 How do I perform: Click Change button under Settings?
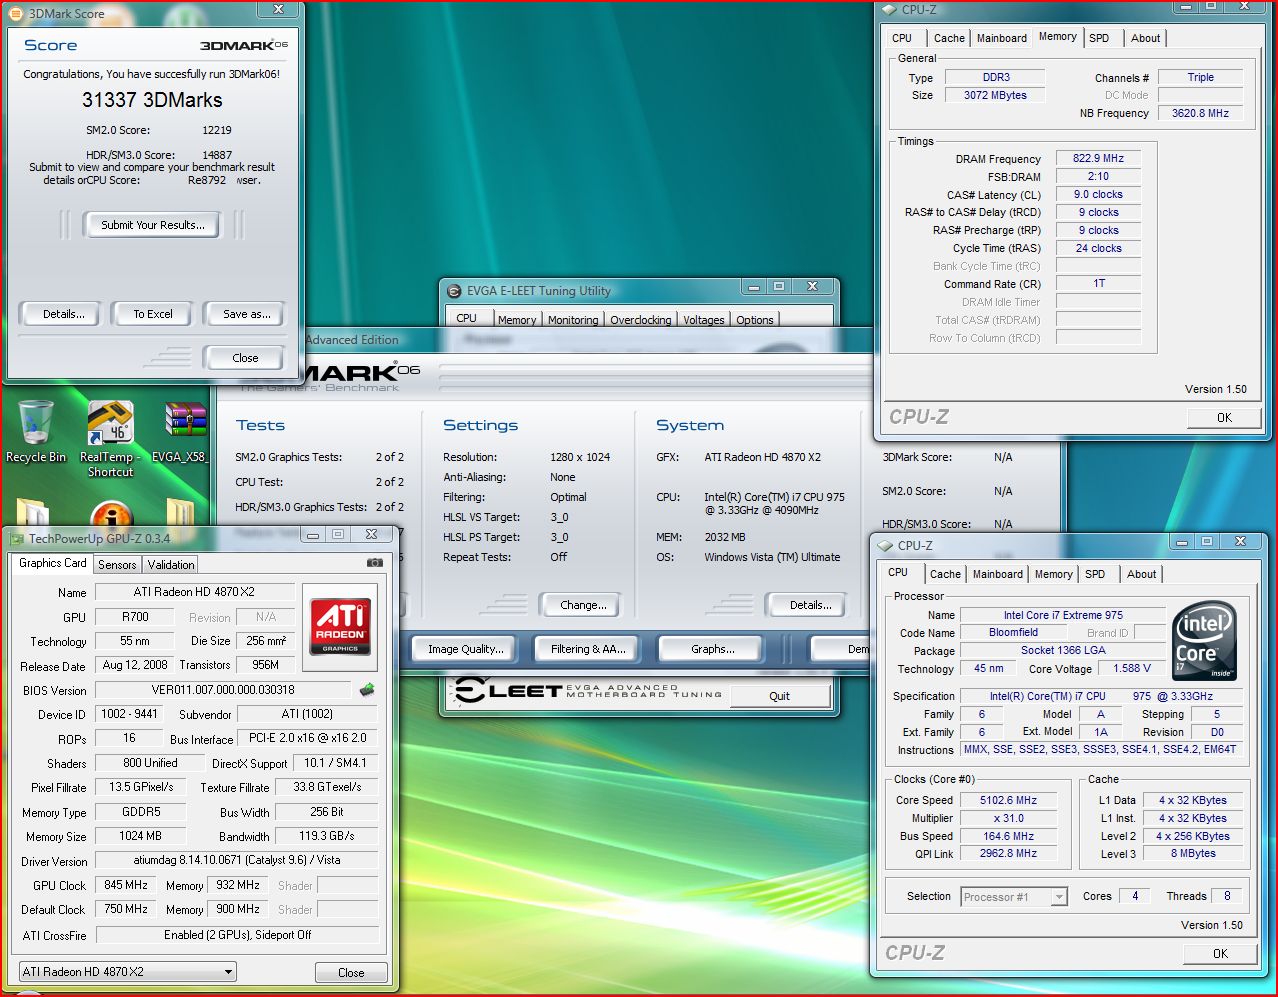click(x=583, y=605)
